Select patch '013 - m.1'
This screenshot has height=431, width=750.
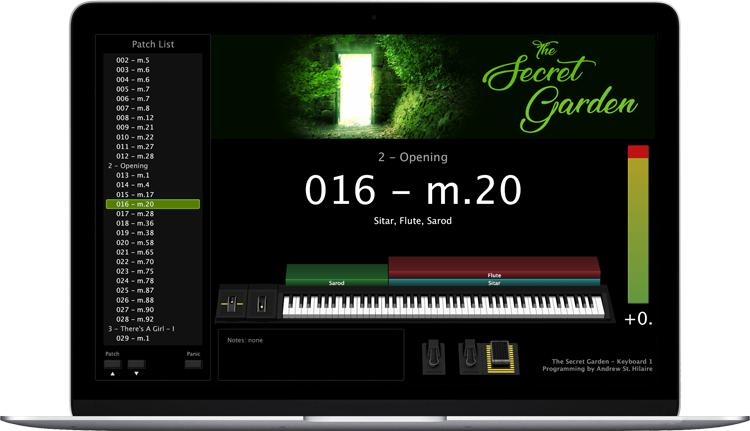(132, 175)
